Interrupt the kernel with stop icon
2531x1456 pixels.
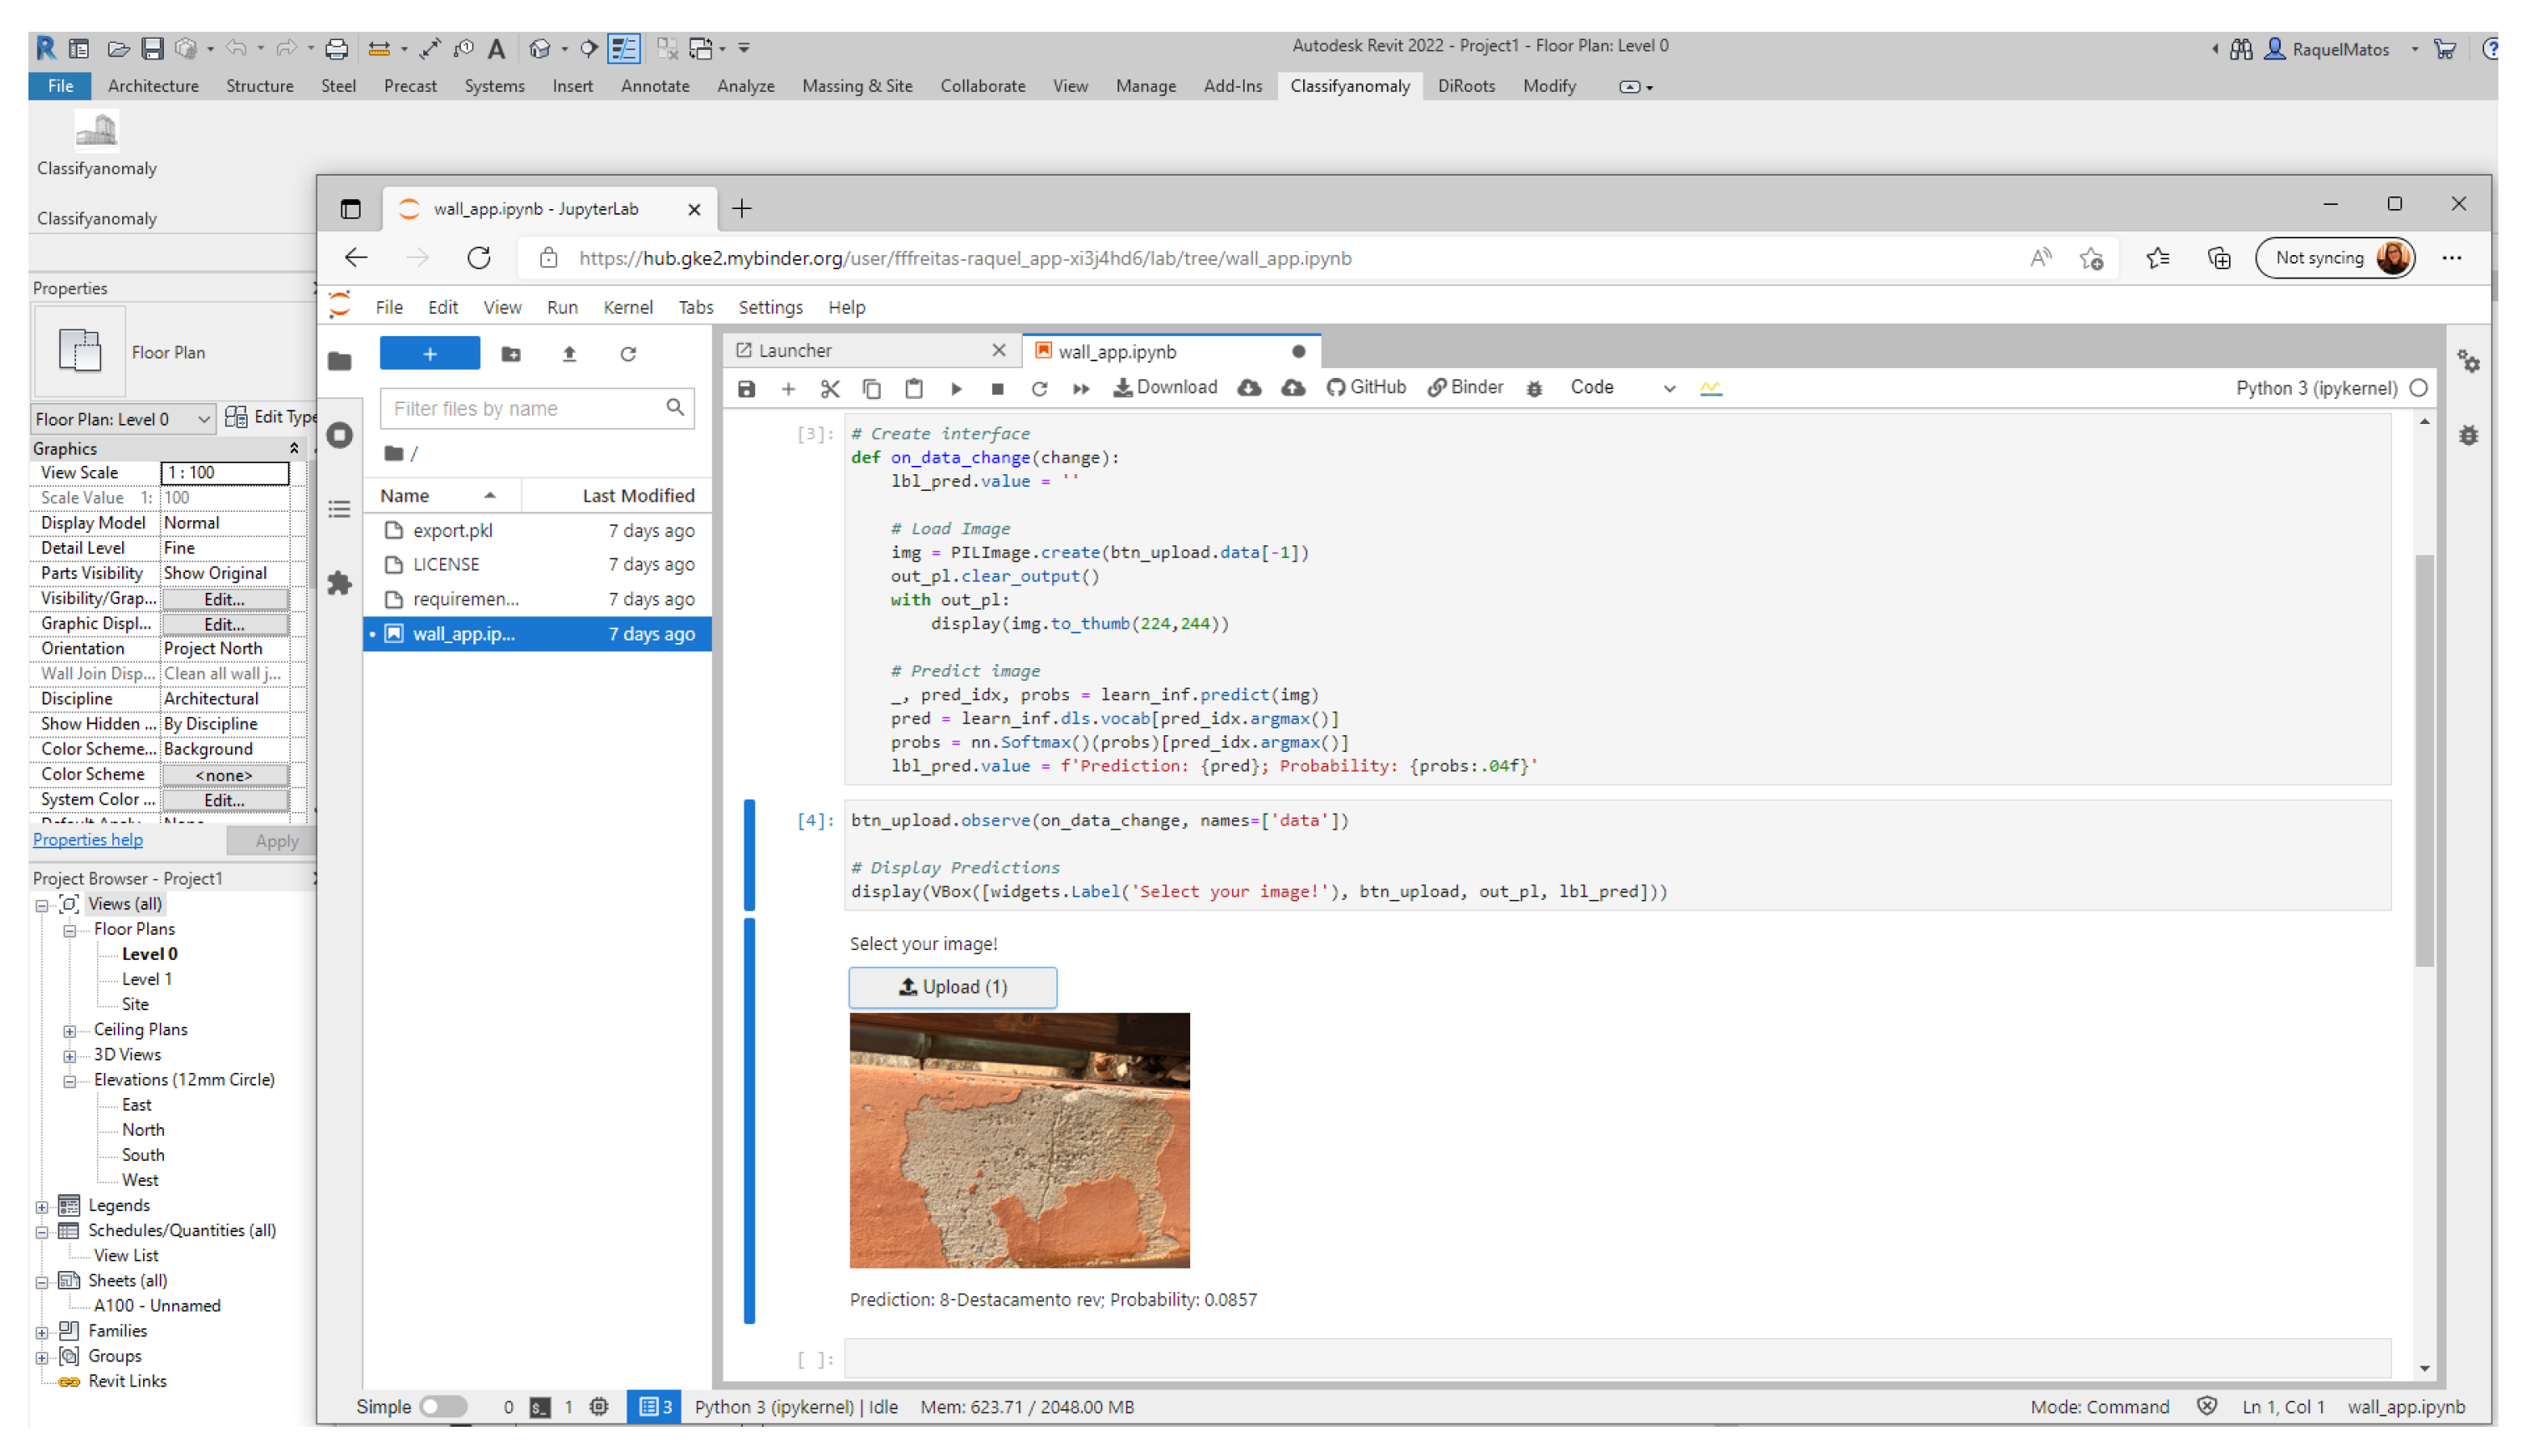coord(997,389)
